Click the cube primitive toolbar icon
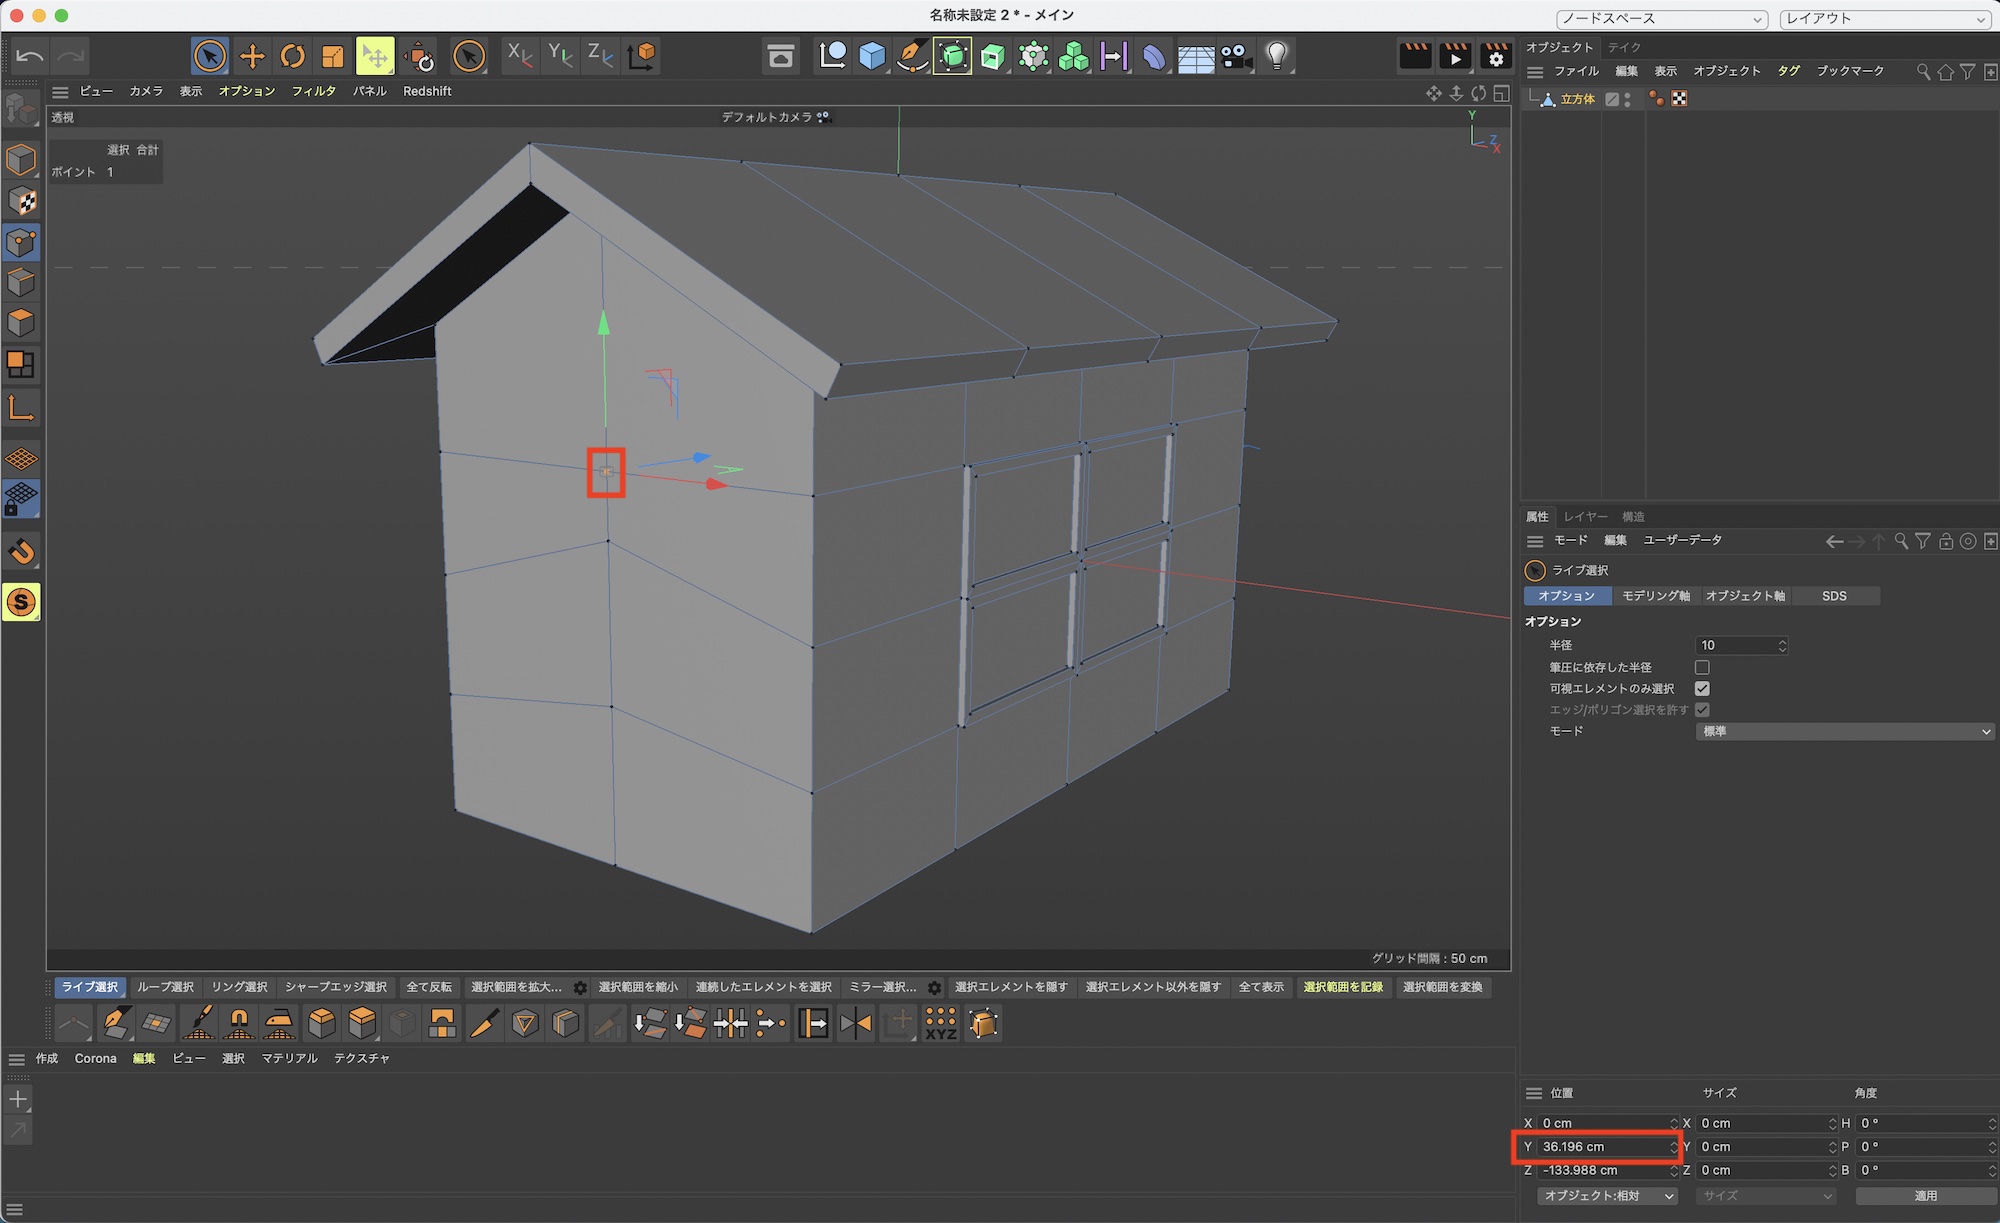Image resolution: width=2000 pixels, height=1223 pixels. tap(872, 57)
